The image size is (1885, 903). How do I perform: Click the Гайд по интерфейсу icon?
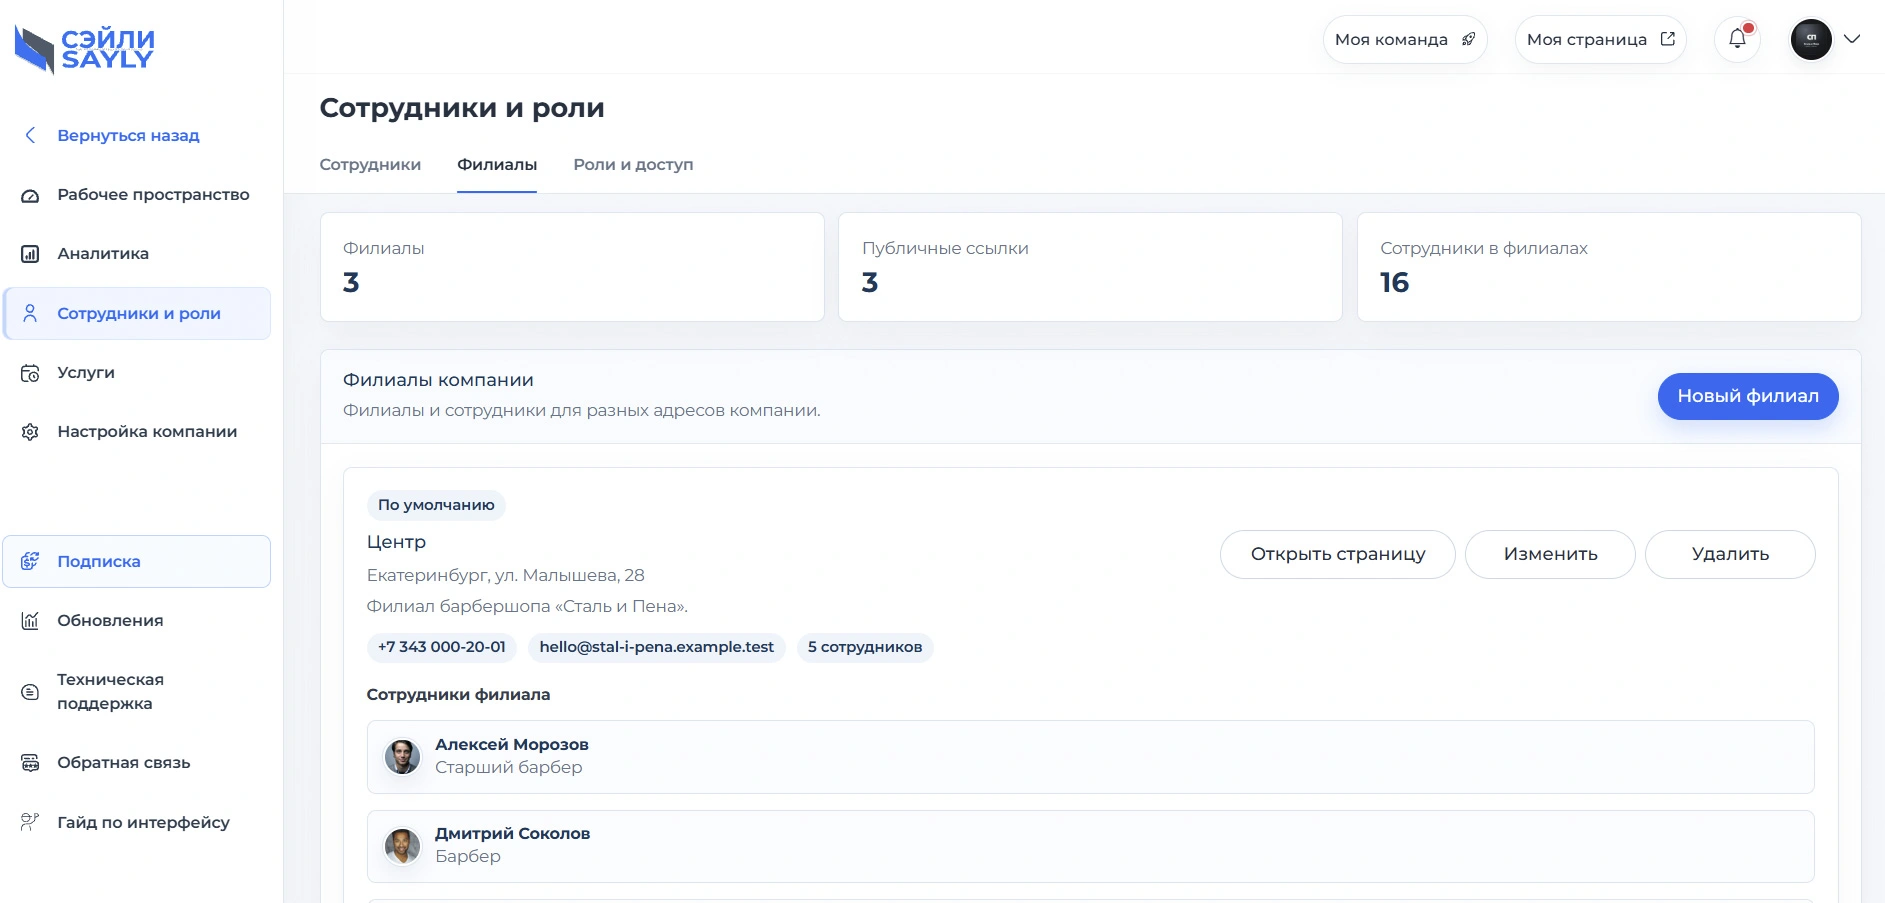coord(30,822)
